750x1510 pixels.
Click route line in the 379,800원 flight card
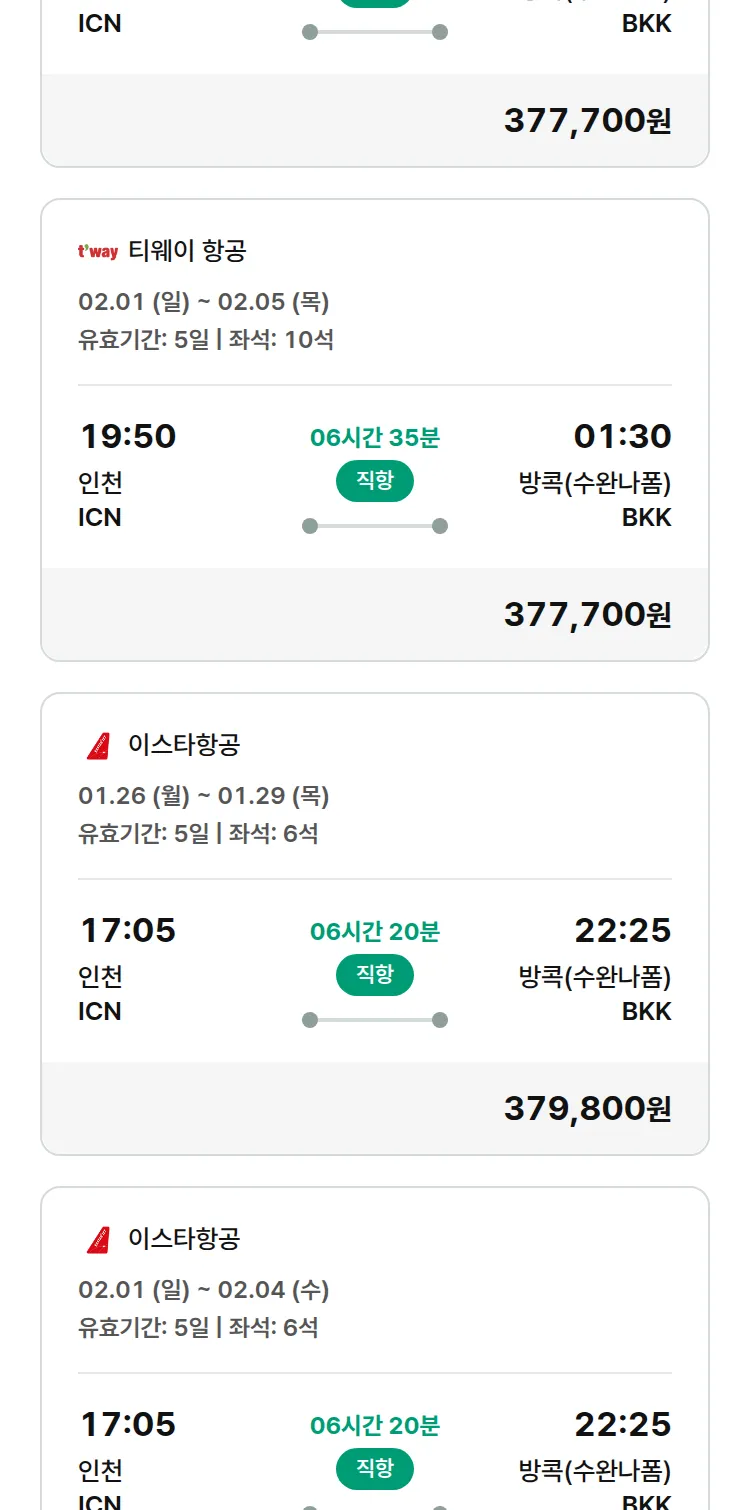coord(375,1020)
